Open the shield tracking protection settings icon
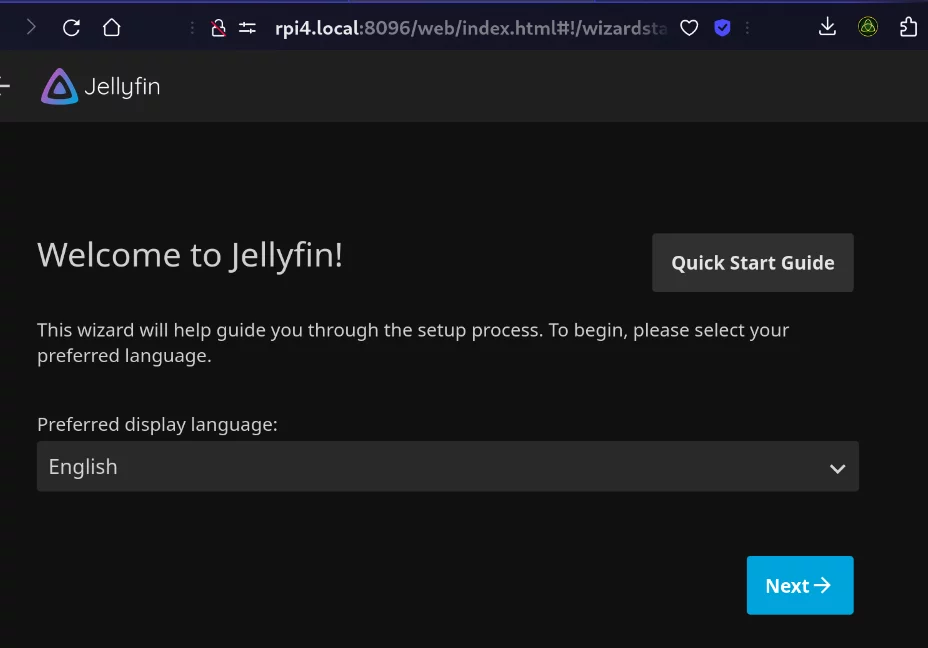Viewport: 928px width, 648px height. [247, 27]
